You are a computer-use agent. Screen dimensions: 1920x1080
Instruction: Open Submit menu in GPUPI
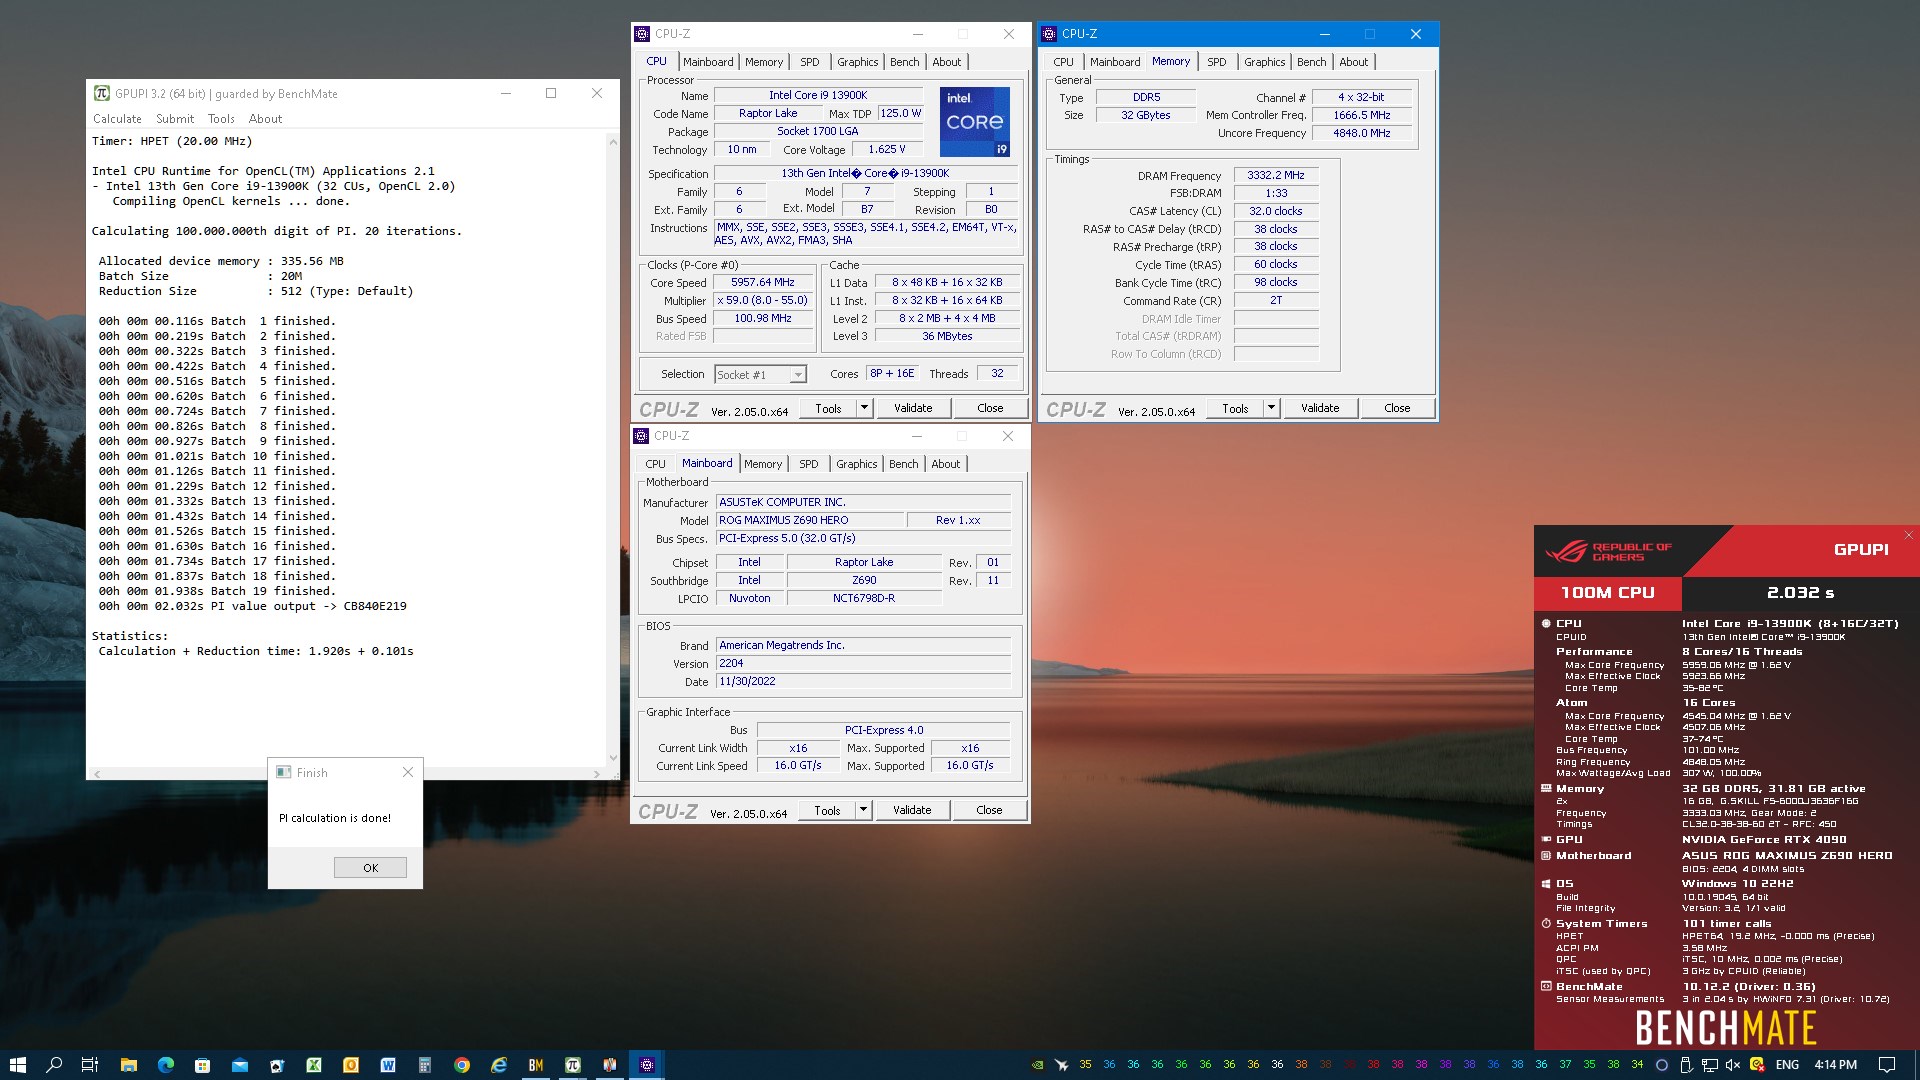[x=175, y=118]
